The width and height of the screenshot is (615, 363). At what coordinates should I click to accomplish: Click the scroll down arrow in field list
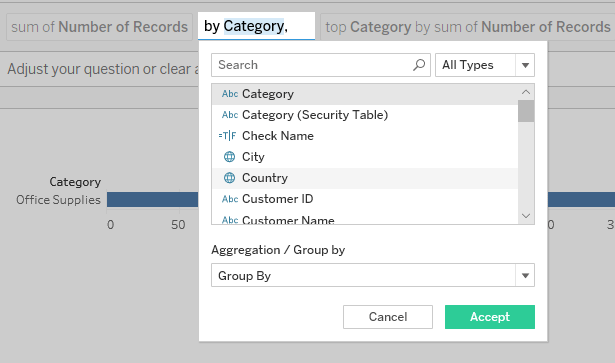point(526,216)
